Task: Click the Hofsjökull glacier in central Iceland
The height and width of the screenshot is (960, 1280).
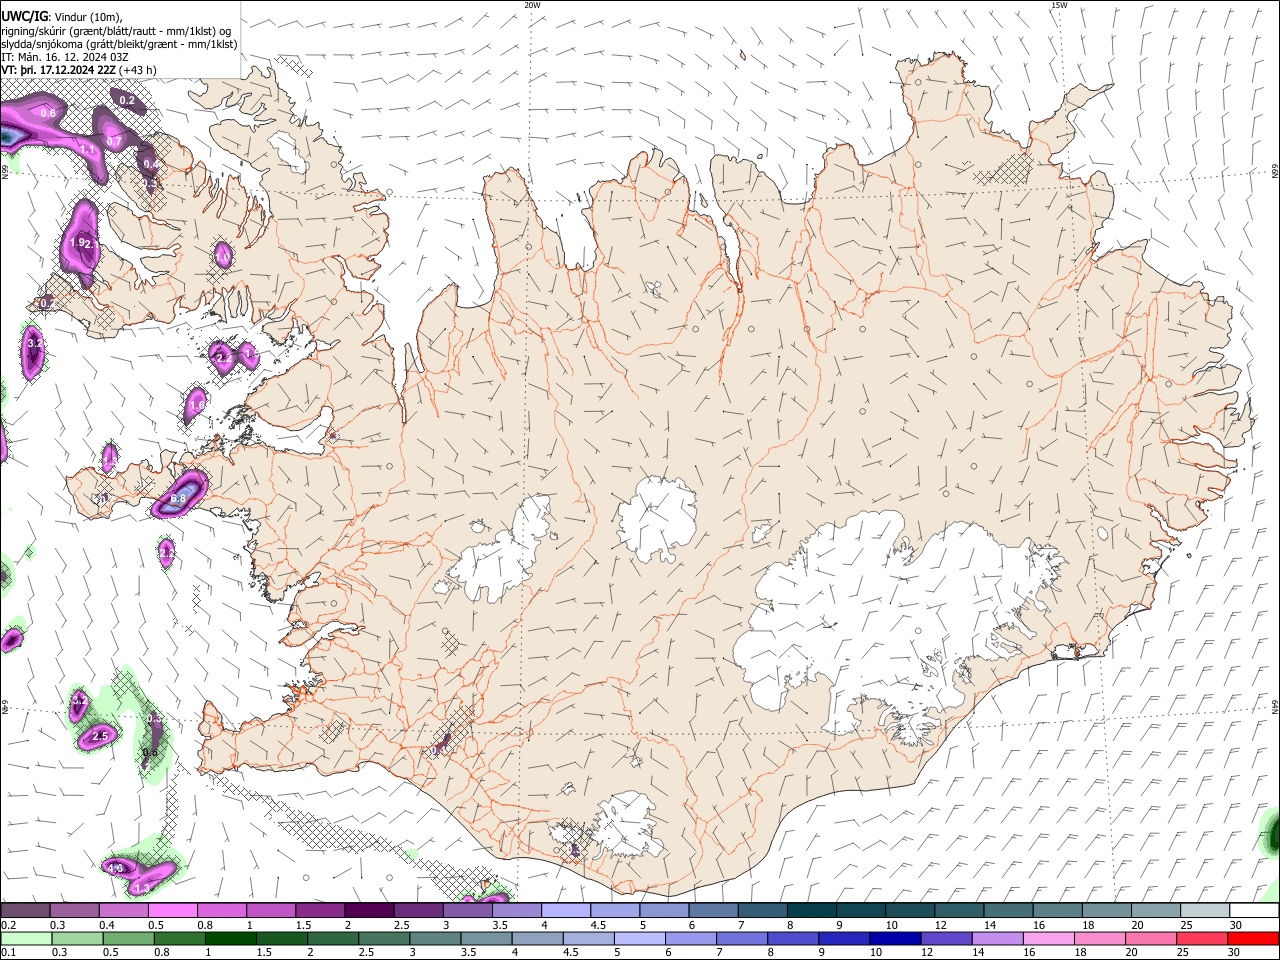Action: (x=657, y=518)
